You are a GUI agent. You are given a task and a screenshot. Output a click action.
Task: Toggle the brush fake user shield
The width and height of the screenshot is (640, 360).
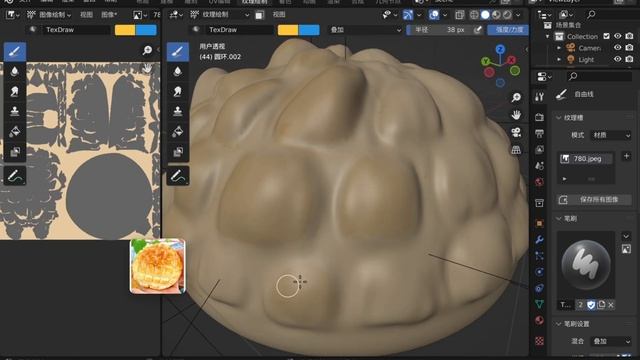[591, 304]
